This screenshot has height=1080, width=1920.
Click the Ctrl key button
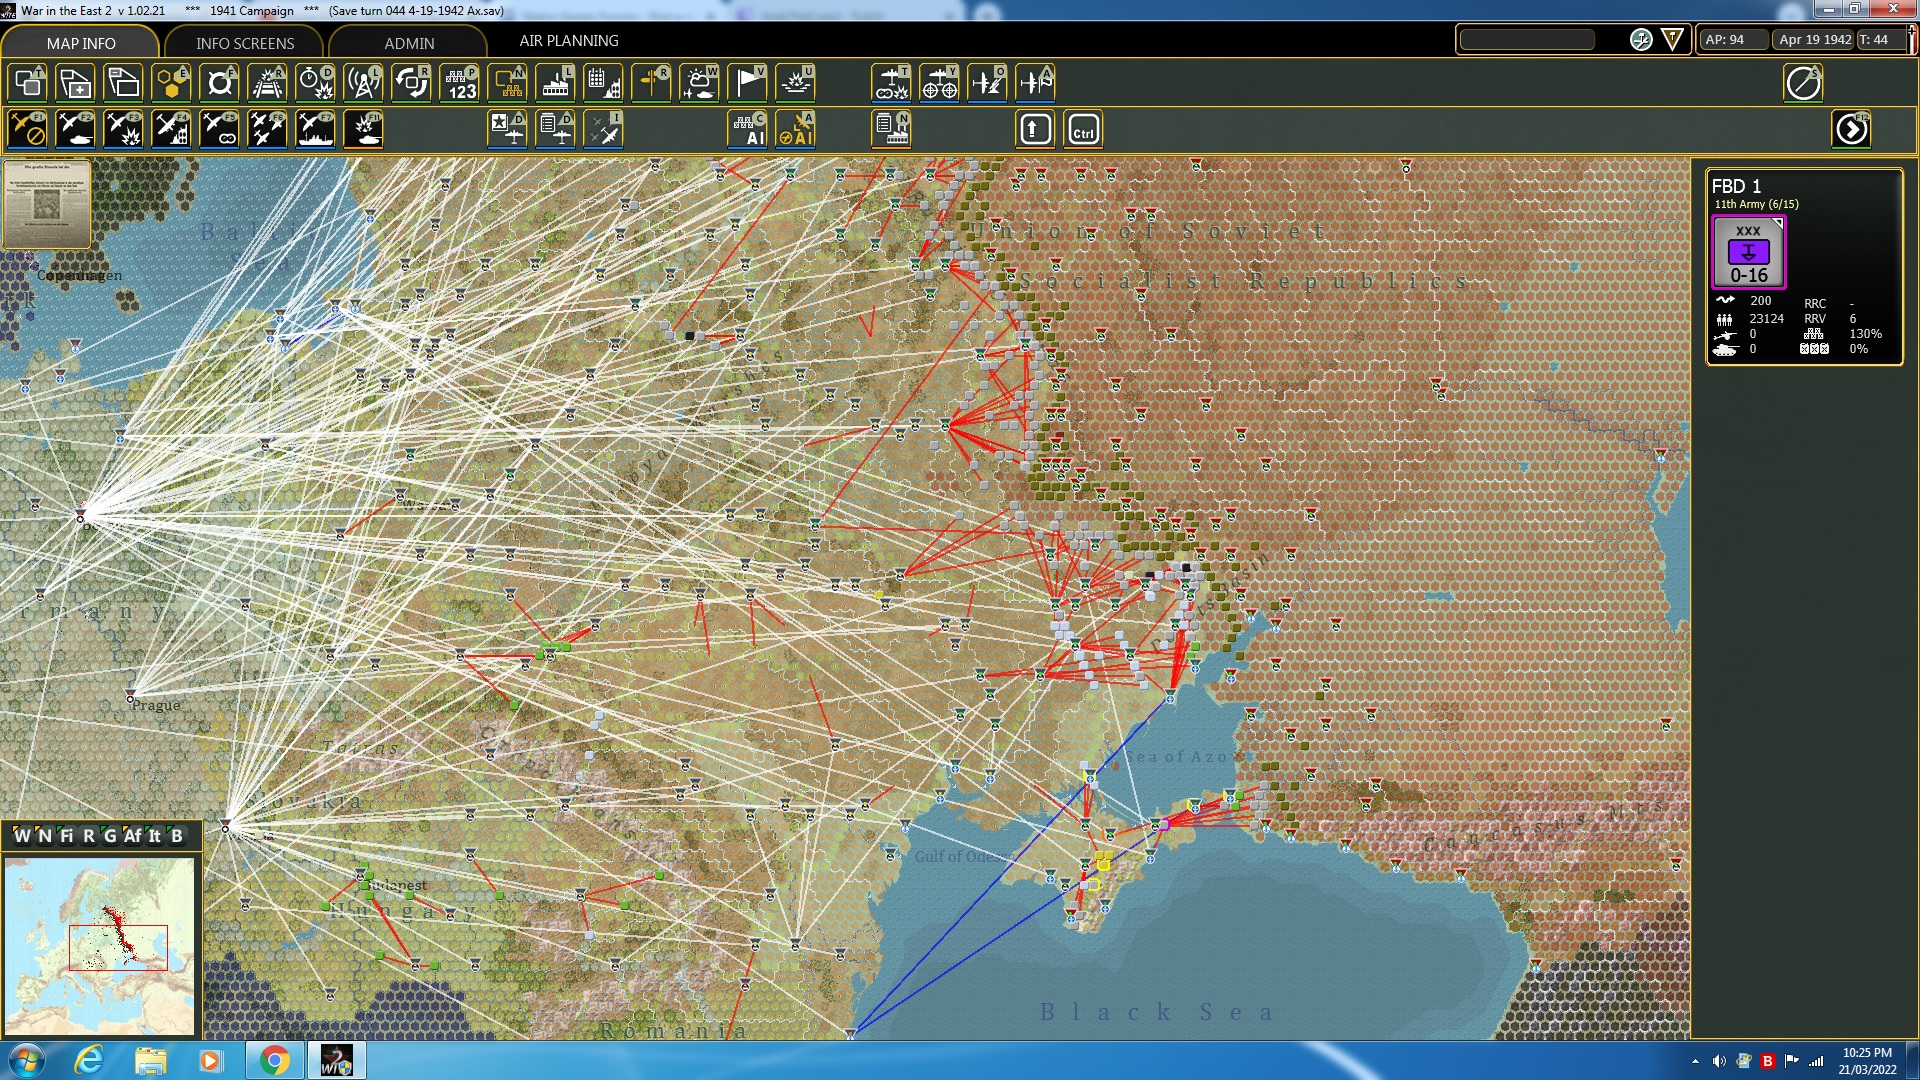click(x=1083, y=130)
